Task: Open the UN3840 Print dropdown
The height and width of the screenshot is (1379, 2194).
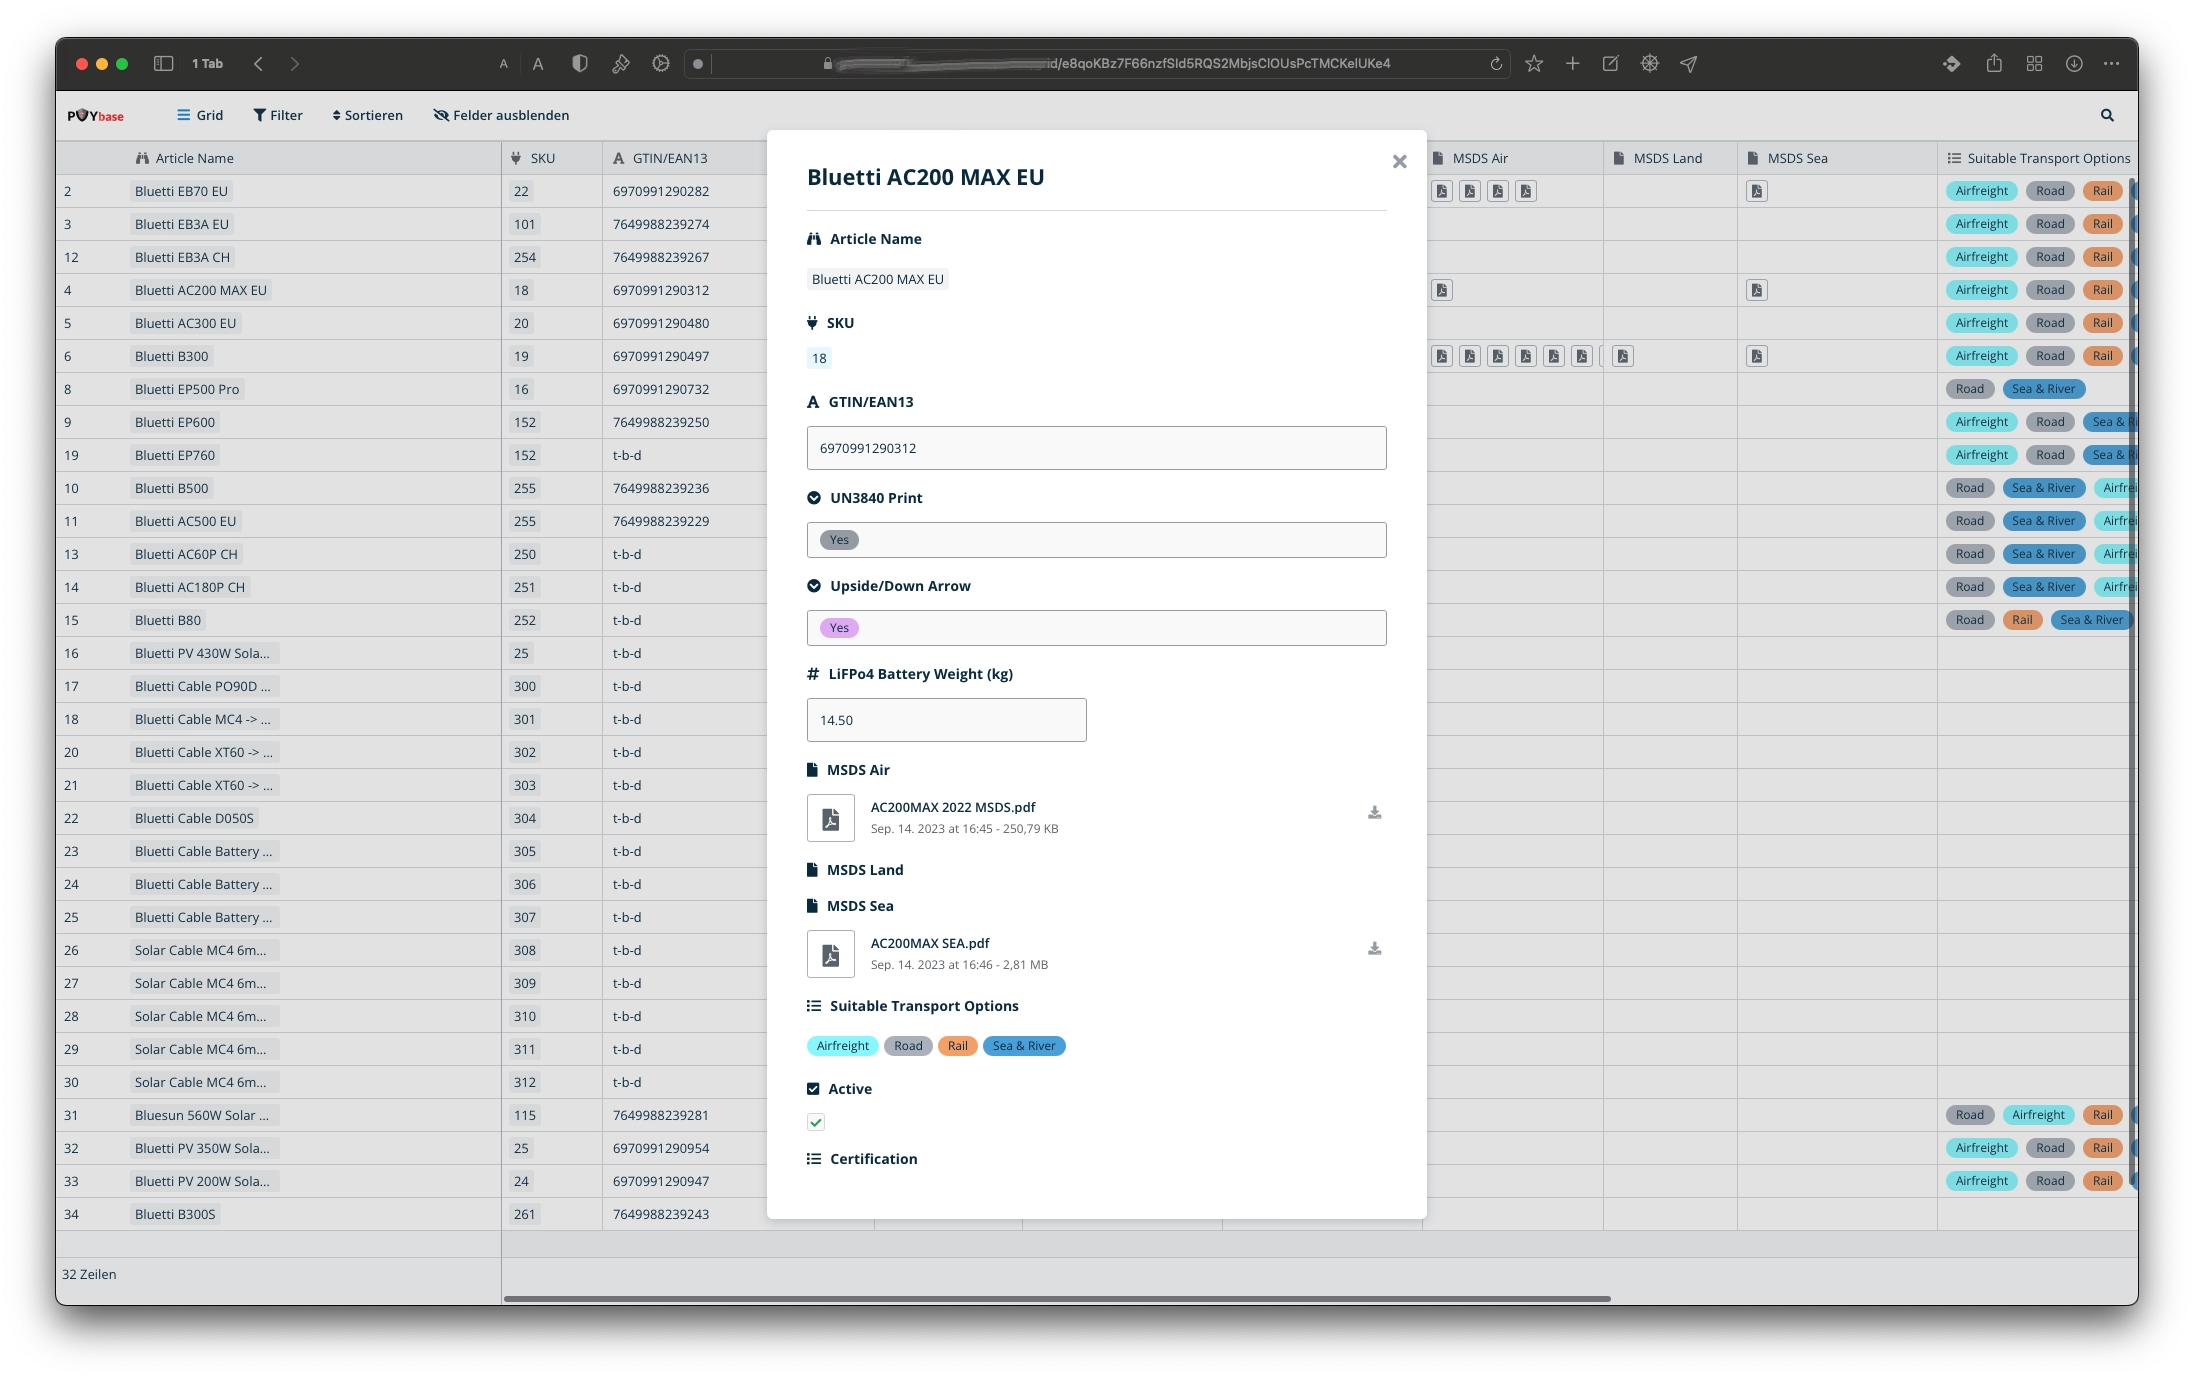Action: [1096, 540]
